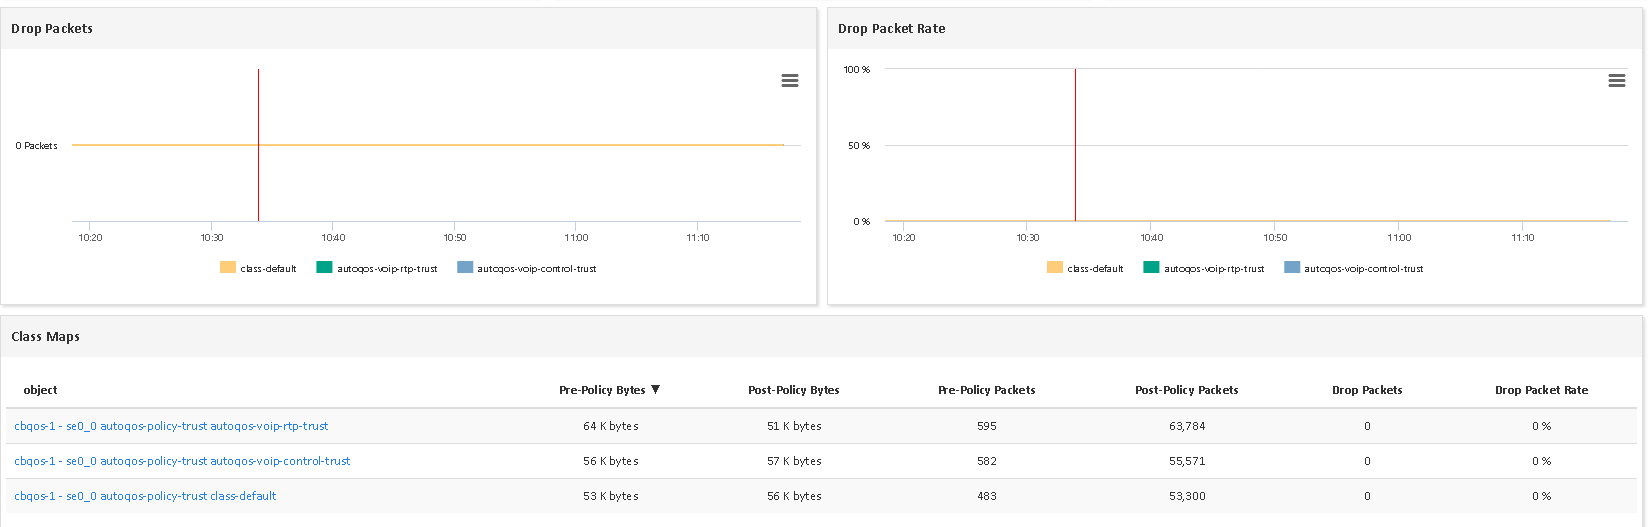Sort table by Post-Policy Bytes column
This screenshot has height=527, width=1652.
click(793, 390)
